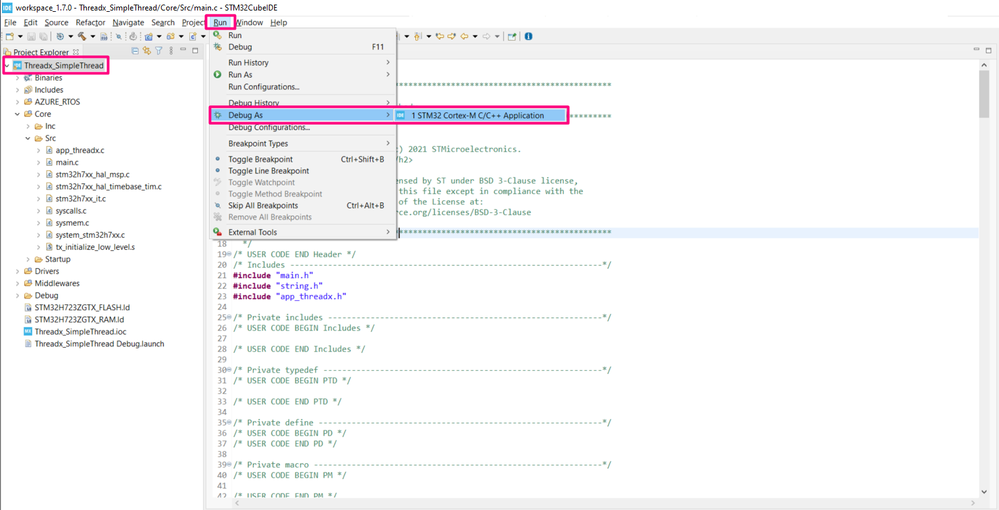Expand the Drivers folder
The image size is (999, 510).
[x=17, y=271]
